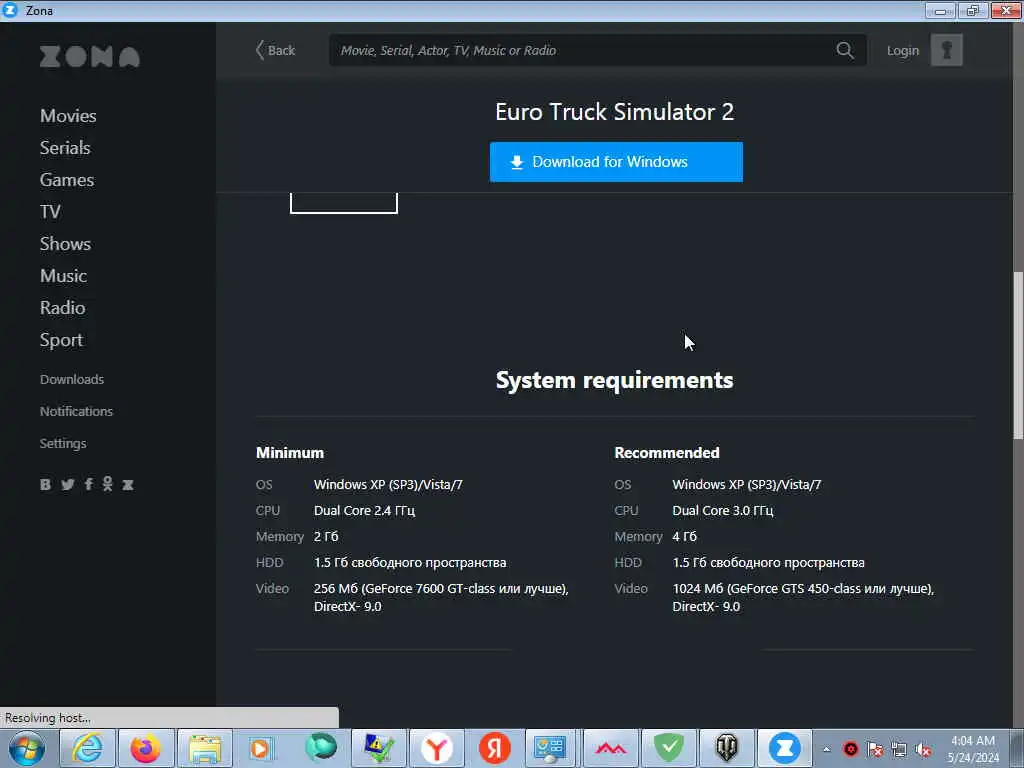Click the System requirements heading
This screenshot has height=768, width=1024.
(614, 380)
